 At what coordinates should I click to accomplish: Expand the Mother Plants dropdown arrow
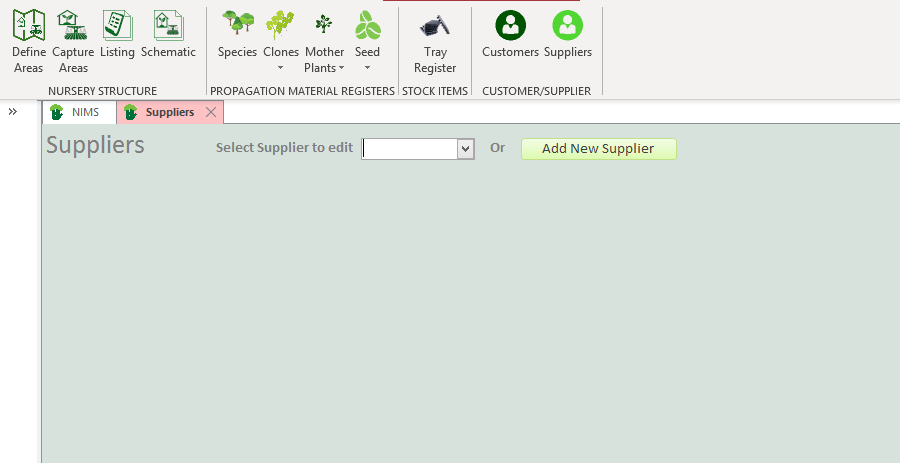click(x=342, y=69)
